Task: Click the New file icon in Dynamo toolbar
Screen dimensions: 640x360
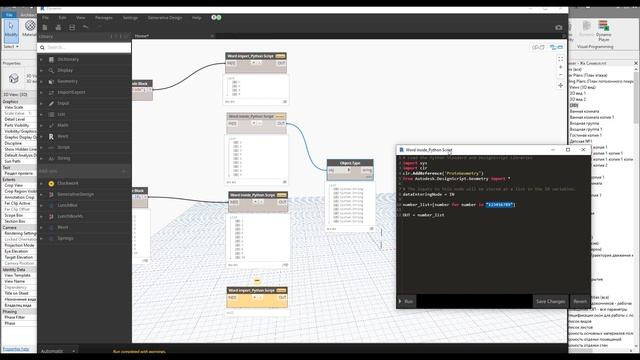Action: tap(45, 27)
